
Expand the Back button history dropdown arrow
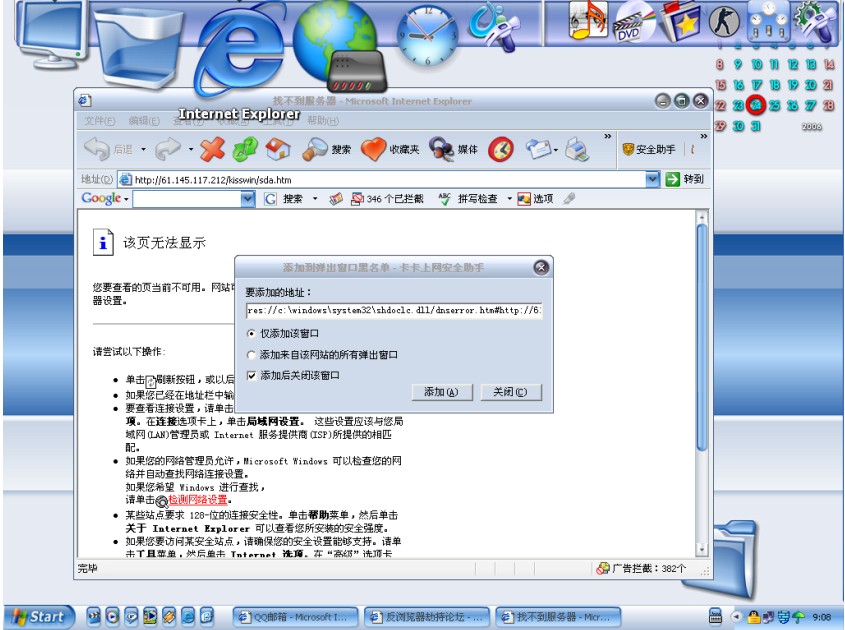[x=143, y=149]
